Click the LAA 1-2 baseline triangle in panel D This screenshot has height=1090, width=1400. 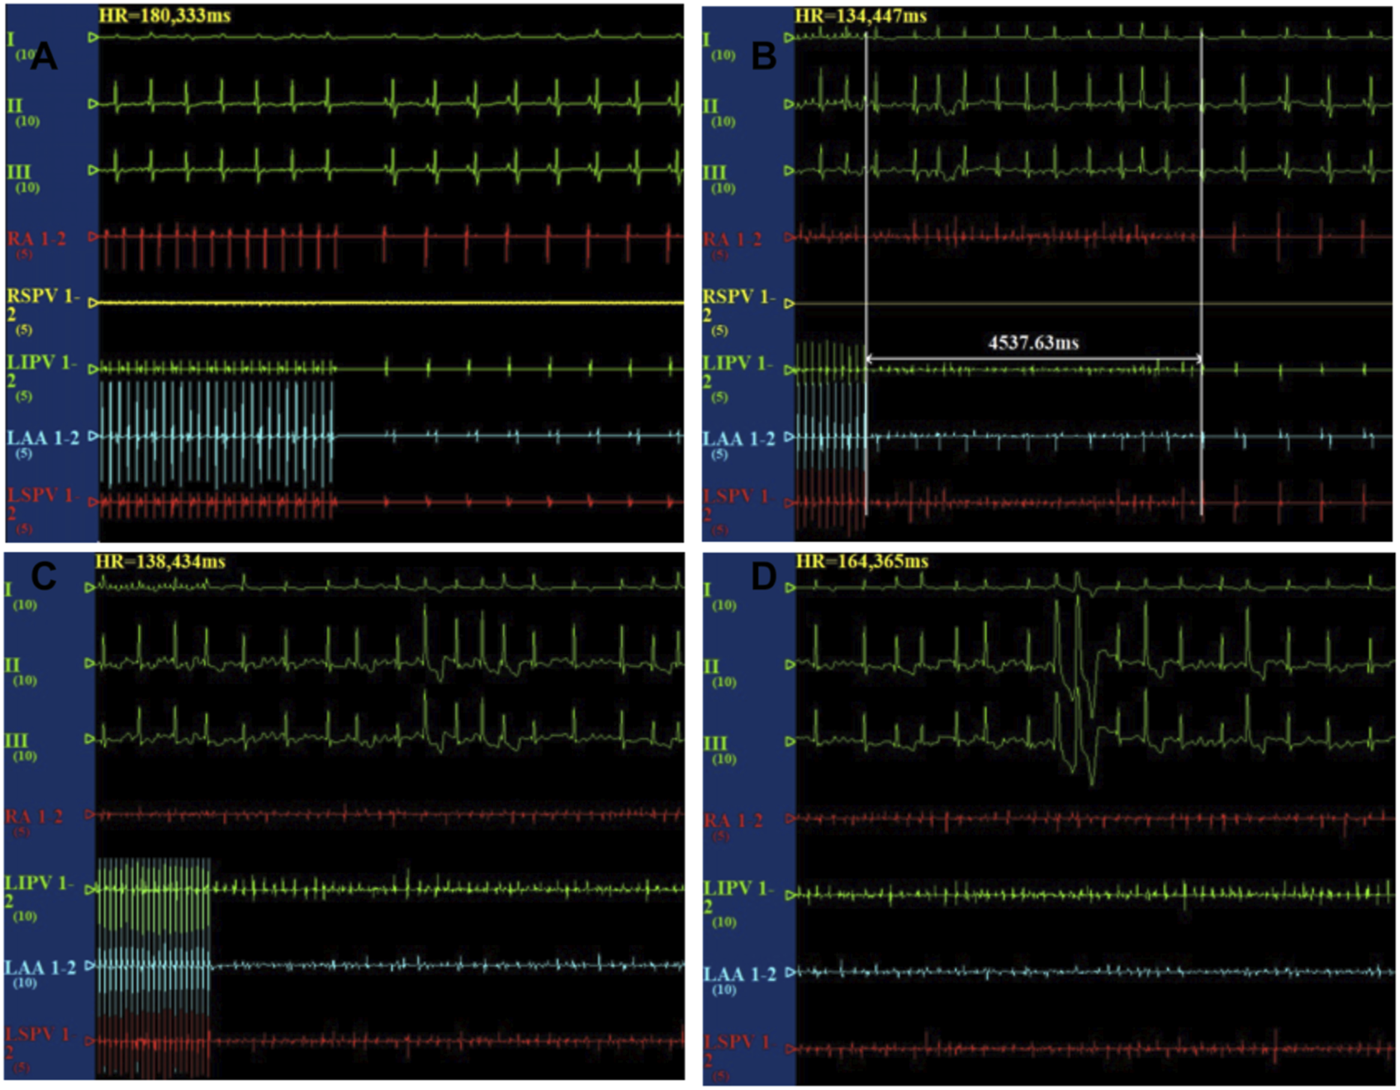pyautogui.click(x=790, y=971)
